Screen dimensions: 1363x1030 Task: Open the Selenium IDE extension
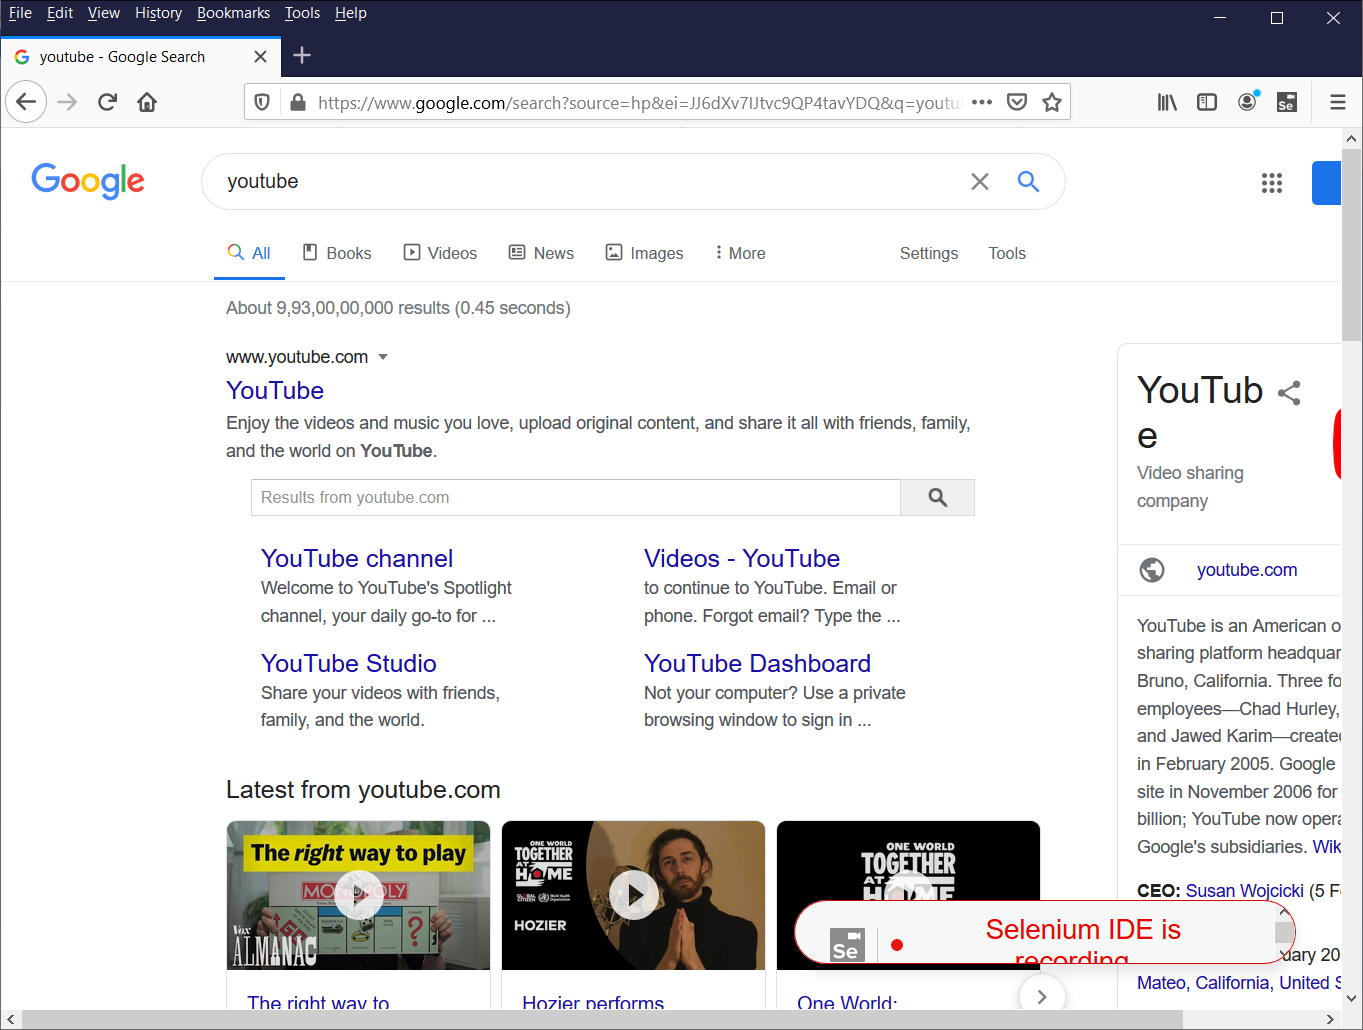[1287, 102]
